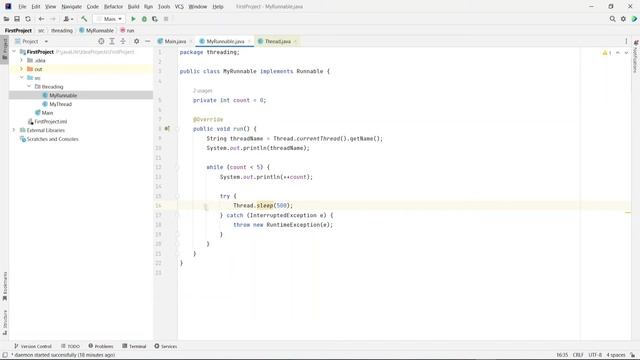This screenshot has height=360, width=640.
Task: Click the override gutter icon beside run method
Action: 167,129
